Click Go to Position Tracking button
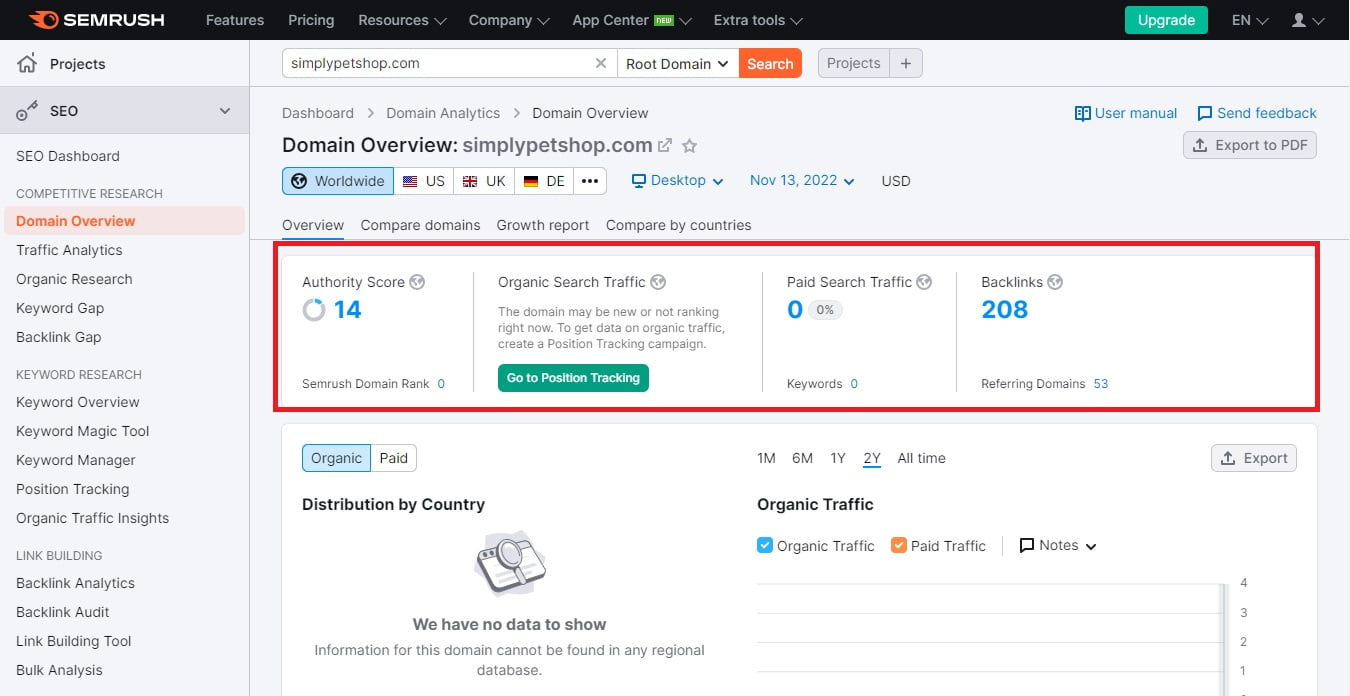 pyautogui.click(x=573, y=378)
